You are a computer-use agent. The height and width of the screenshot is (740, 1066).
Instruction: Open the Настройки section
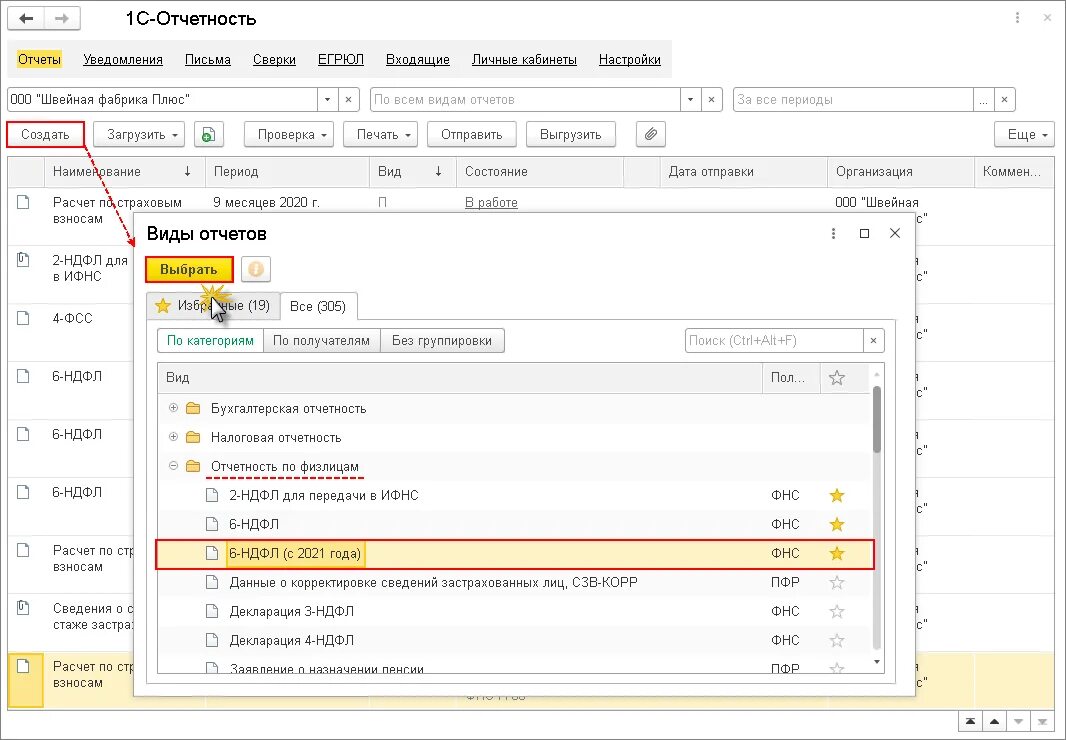(x=630, y=60)
